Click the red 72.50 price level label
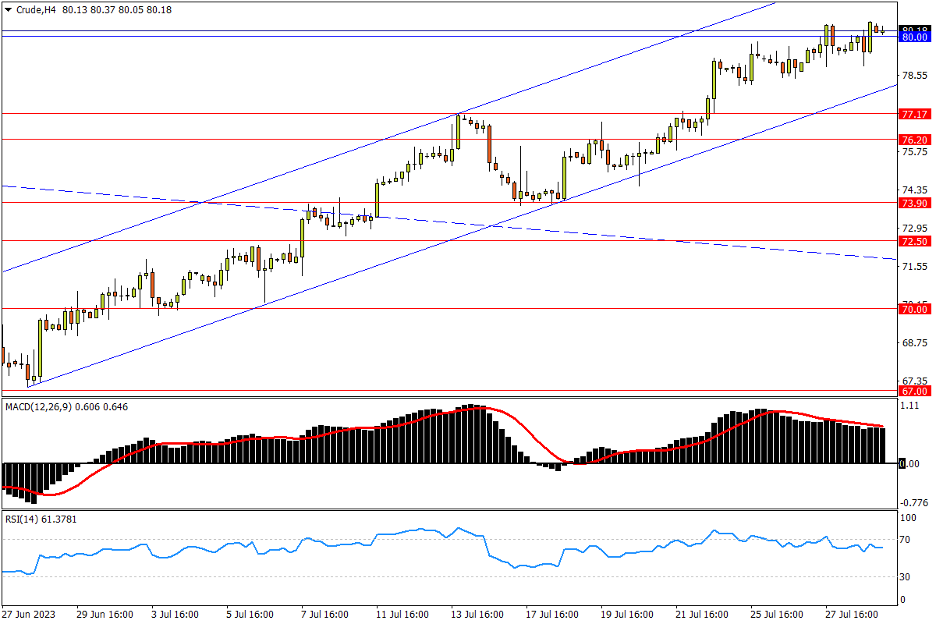This screenshot has height=624, width=936. 914,241
